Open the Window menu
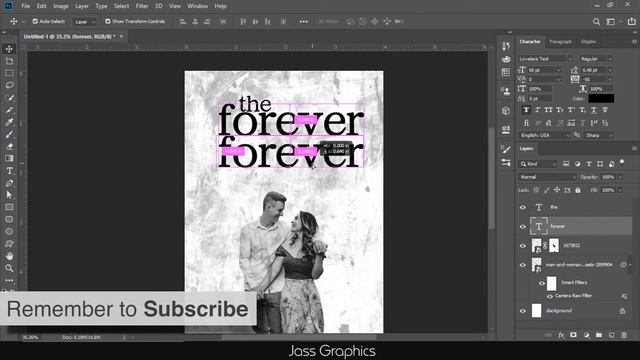Image resolution: width=640 pixels, height=360 pixels. 198,6
